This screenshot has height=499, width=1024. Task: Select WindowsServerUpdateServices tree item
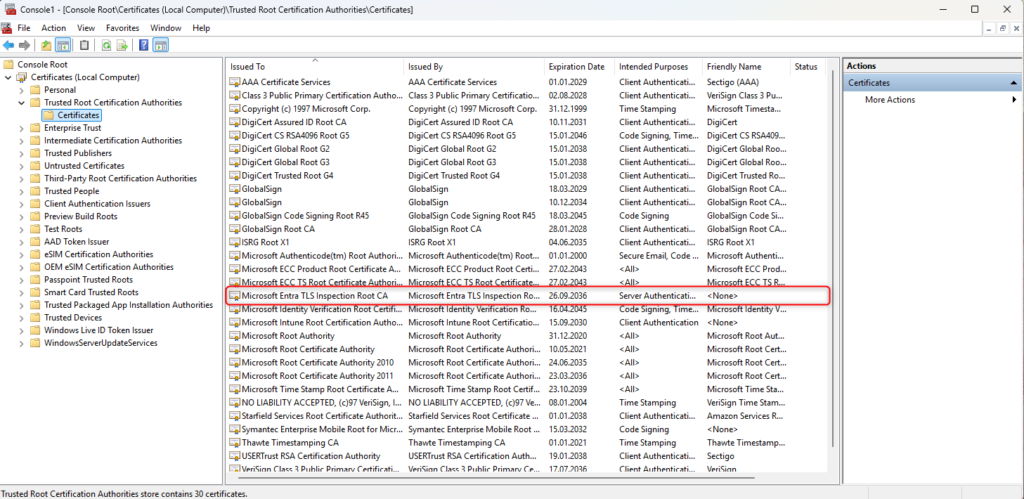pyautogui.click(x=101, y=343)
